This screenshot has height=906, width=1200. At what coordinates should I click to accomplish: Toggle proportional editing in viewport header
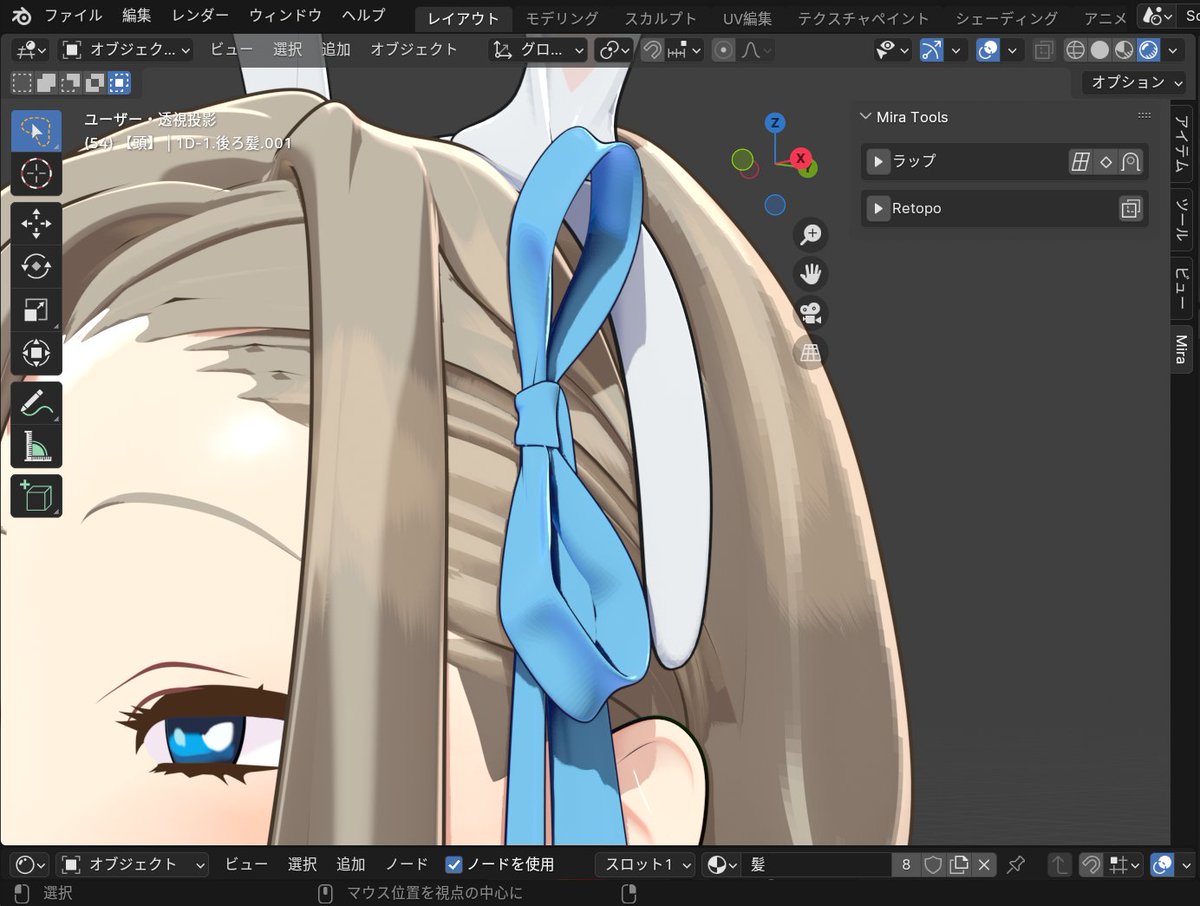[723, 50]
